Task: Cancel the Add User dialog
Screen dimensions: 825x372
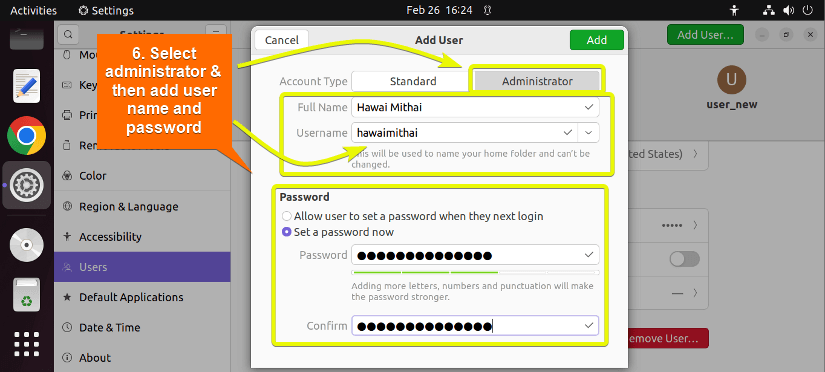Action: 281,40
